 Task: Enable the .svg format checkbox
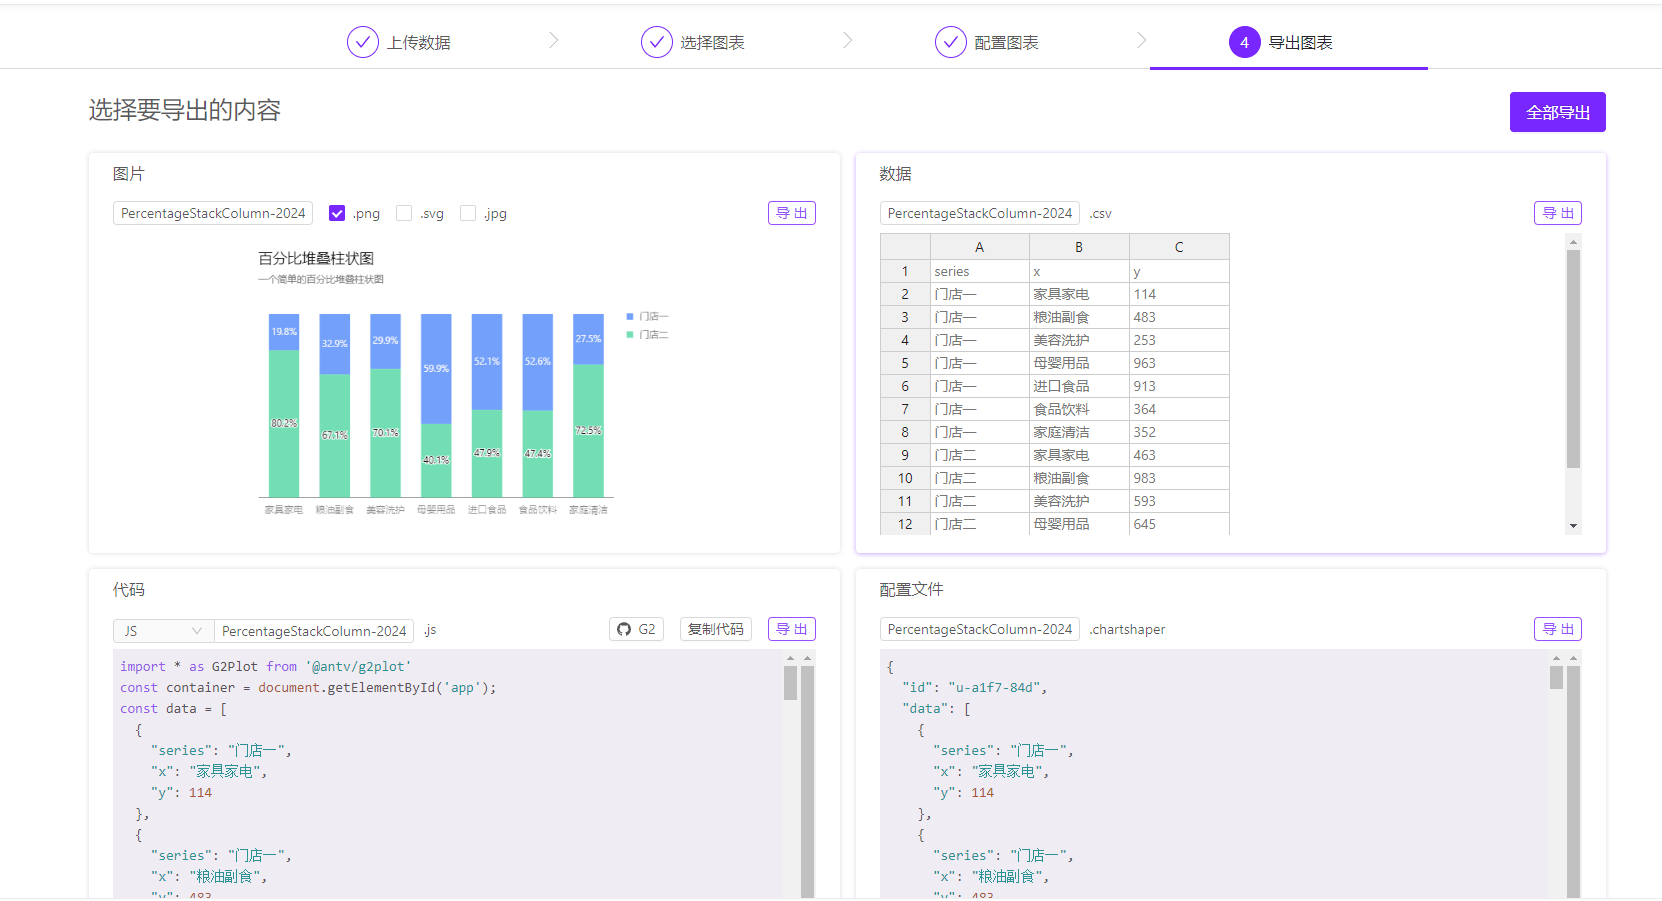coord(404,213)
